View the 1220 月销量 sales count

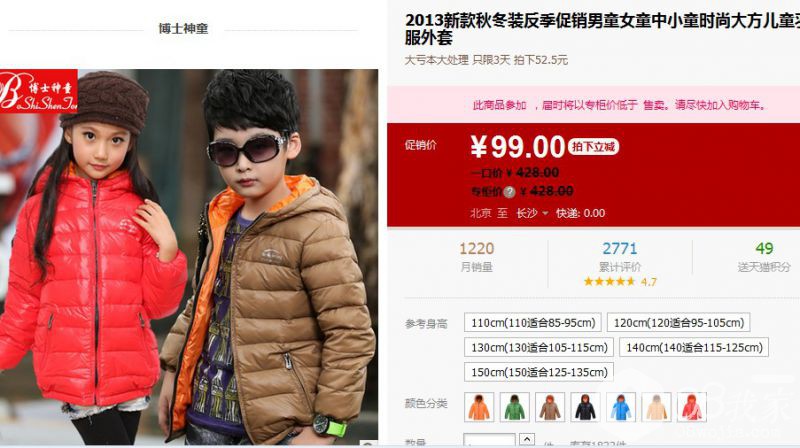(477, 257)
